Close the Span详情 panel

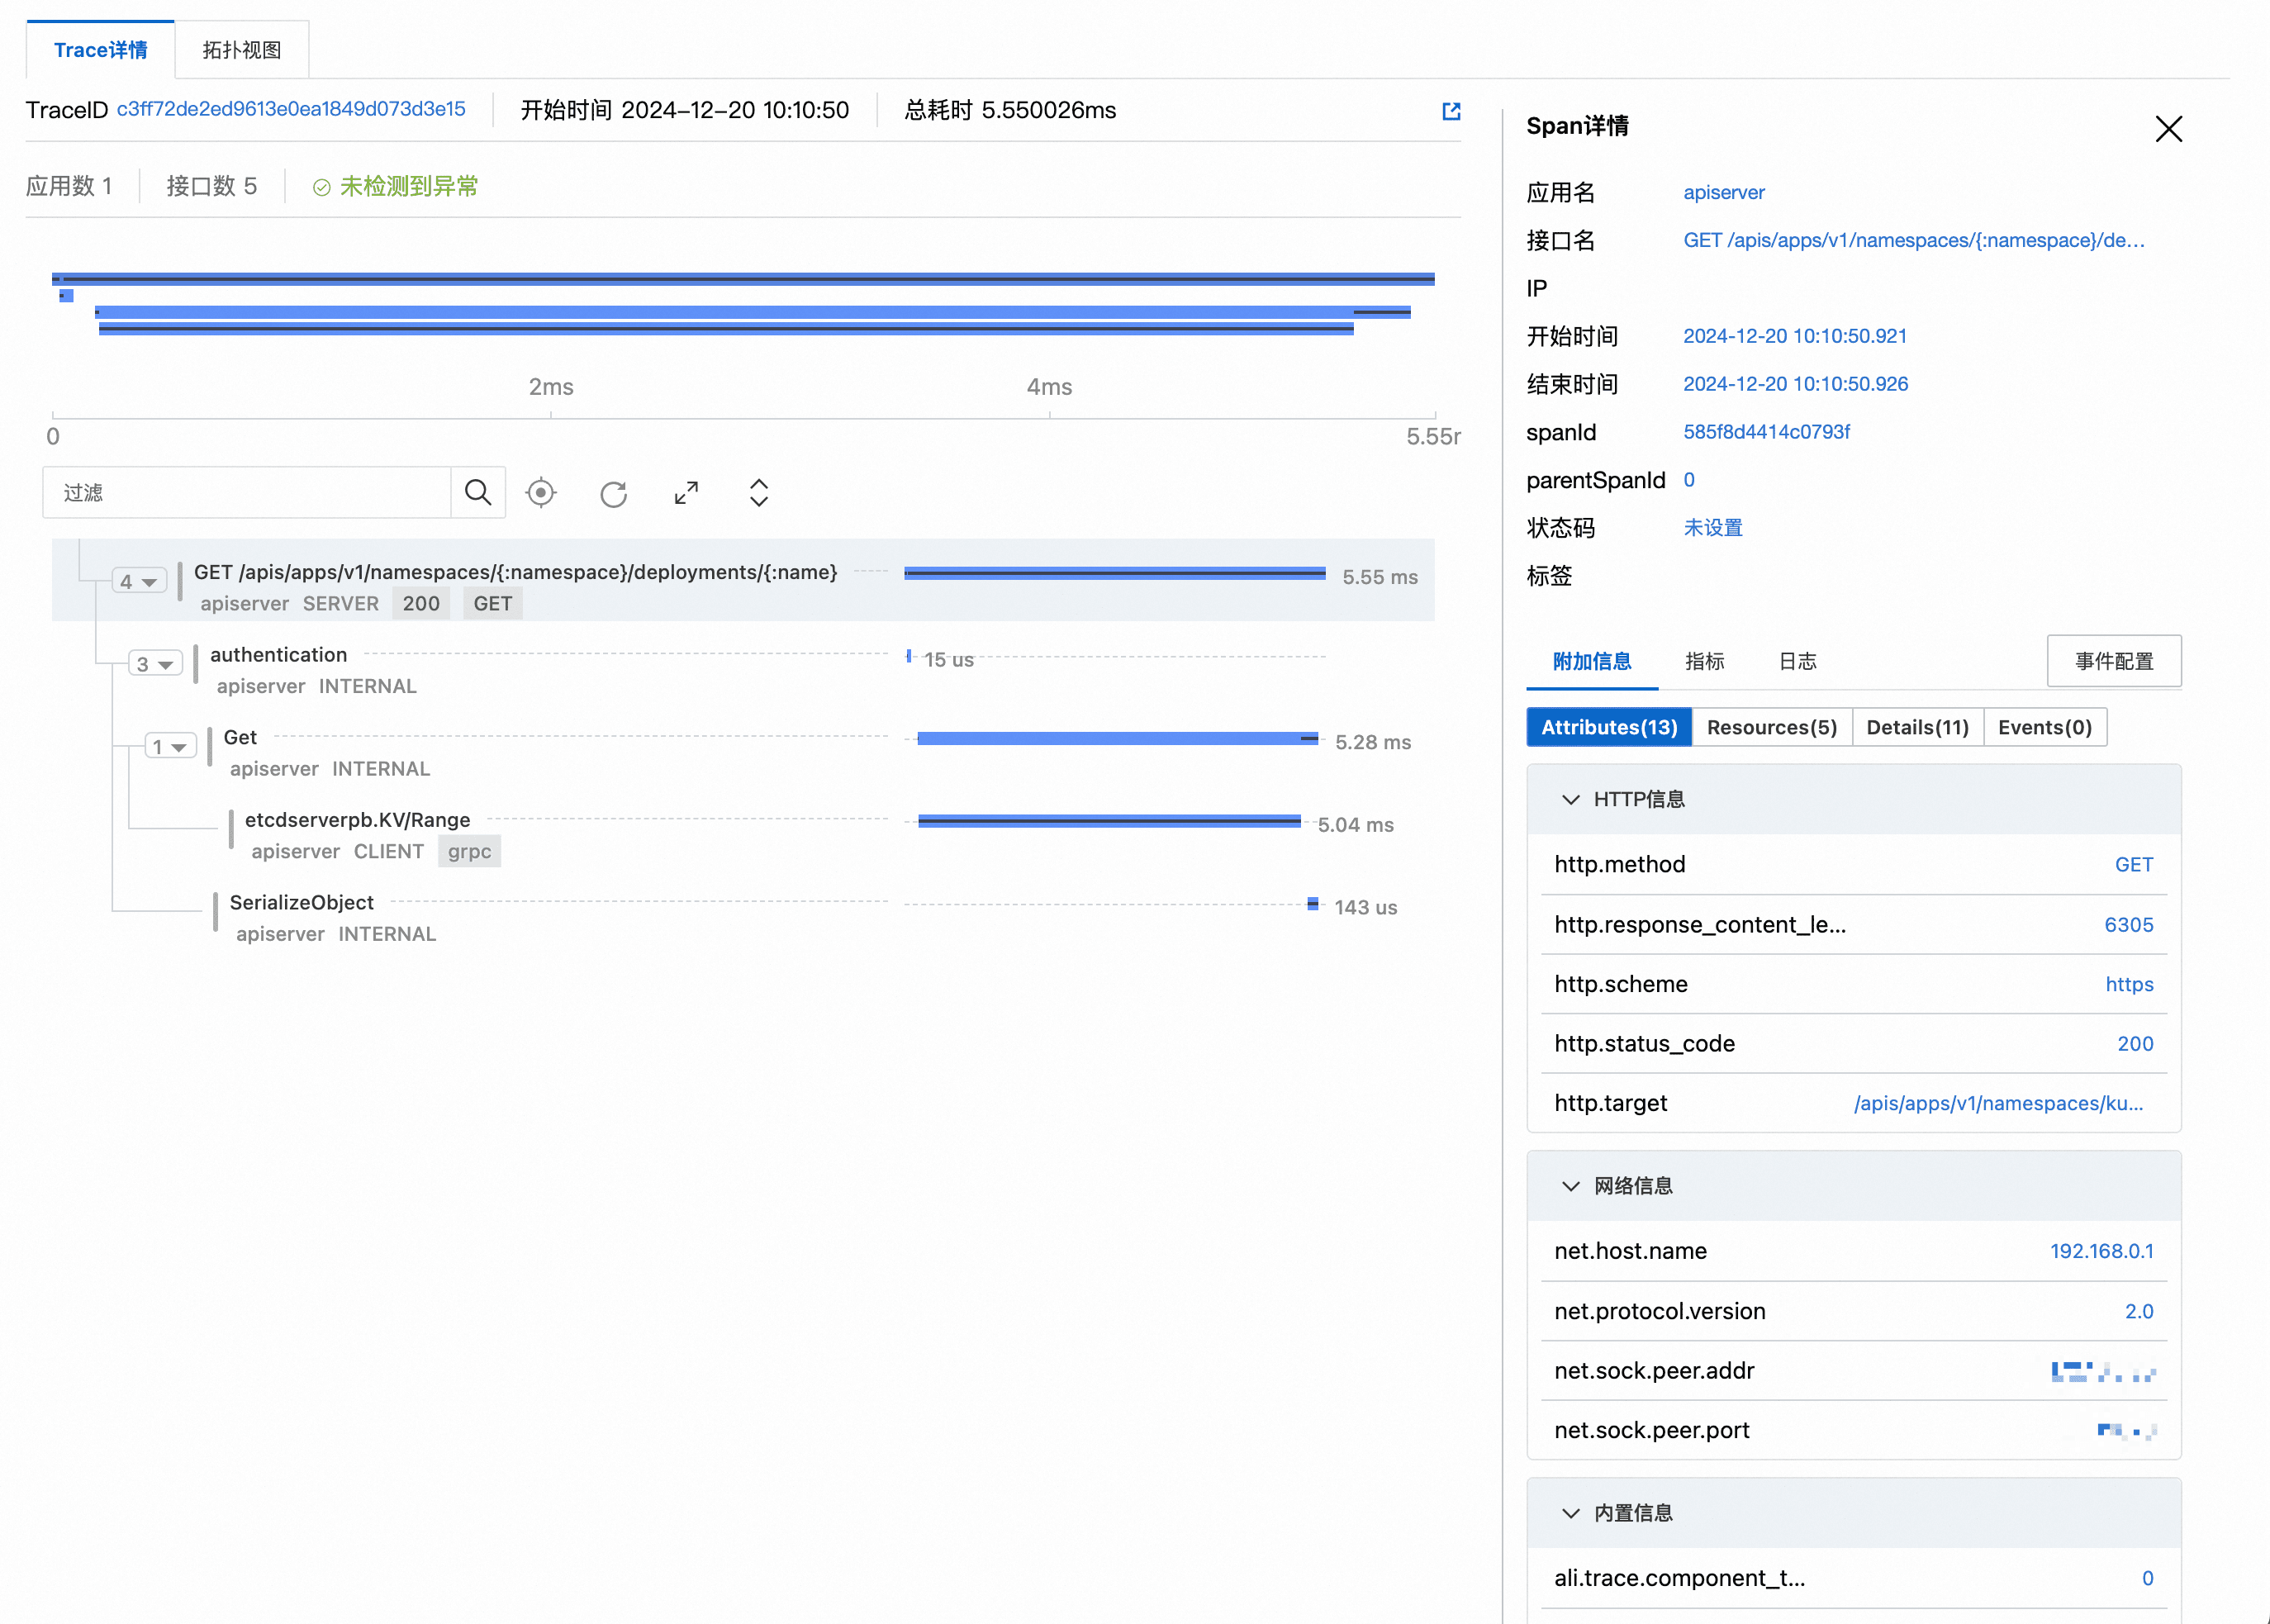point(2168,128)
